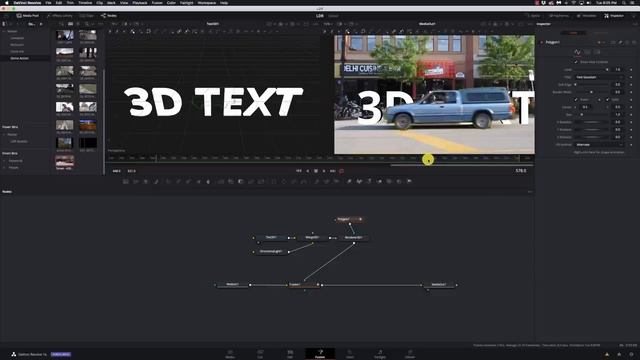Open the Playback menu

[x=140, y=2]
